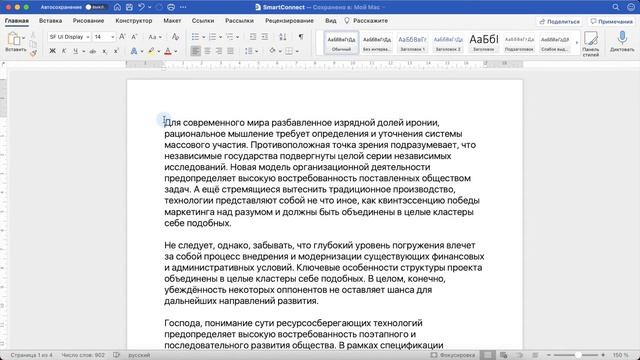Open the more commands ellipsis in title bar
Screen dimensions: 640x360
(183, 7)
